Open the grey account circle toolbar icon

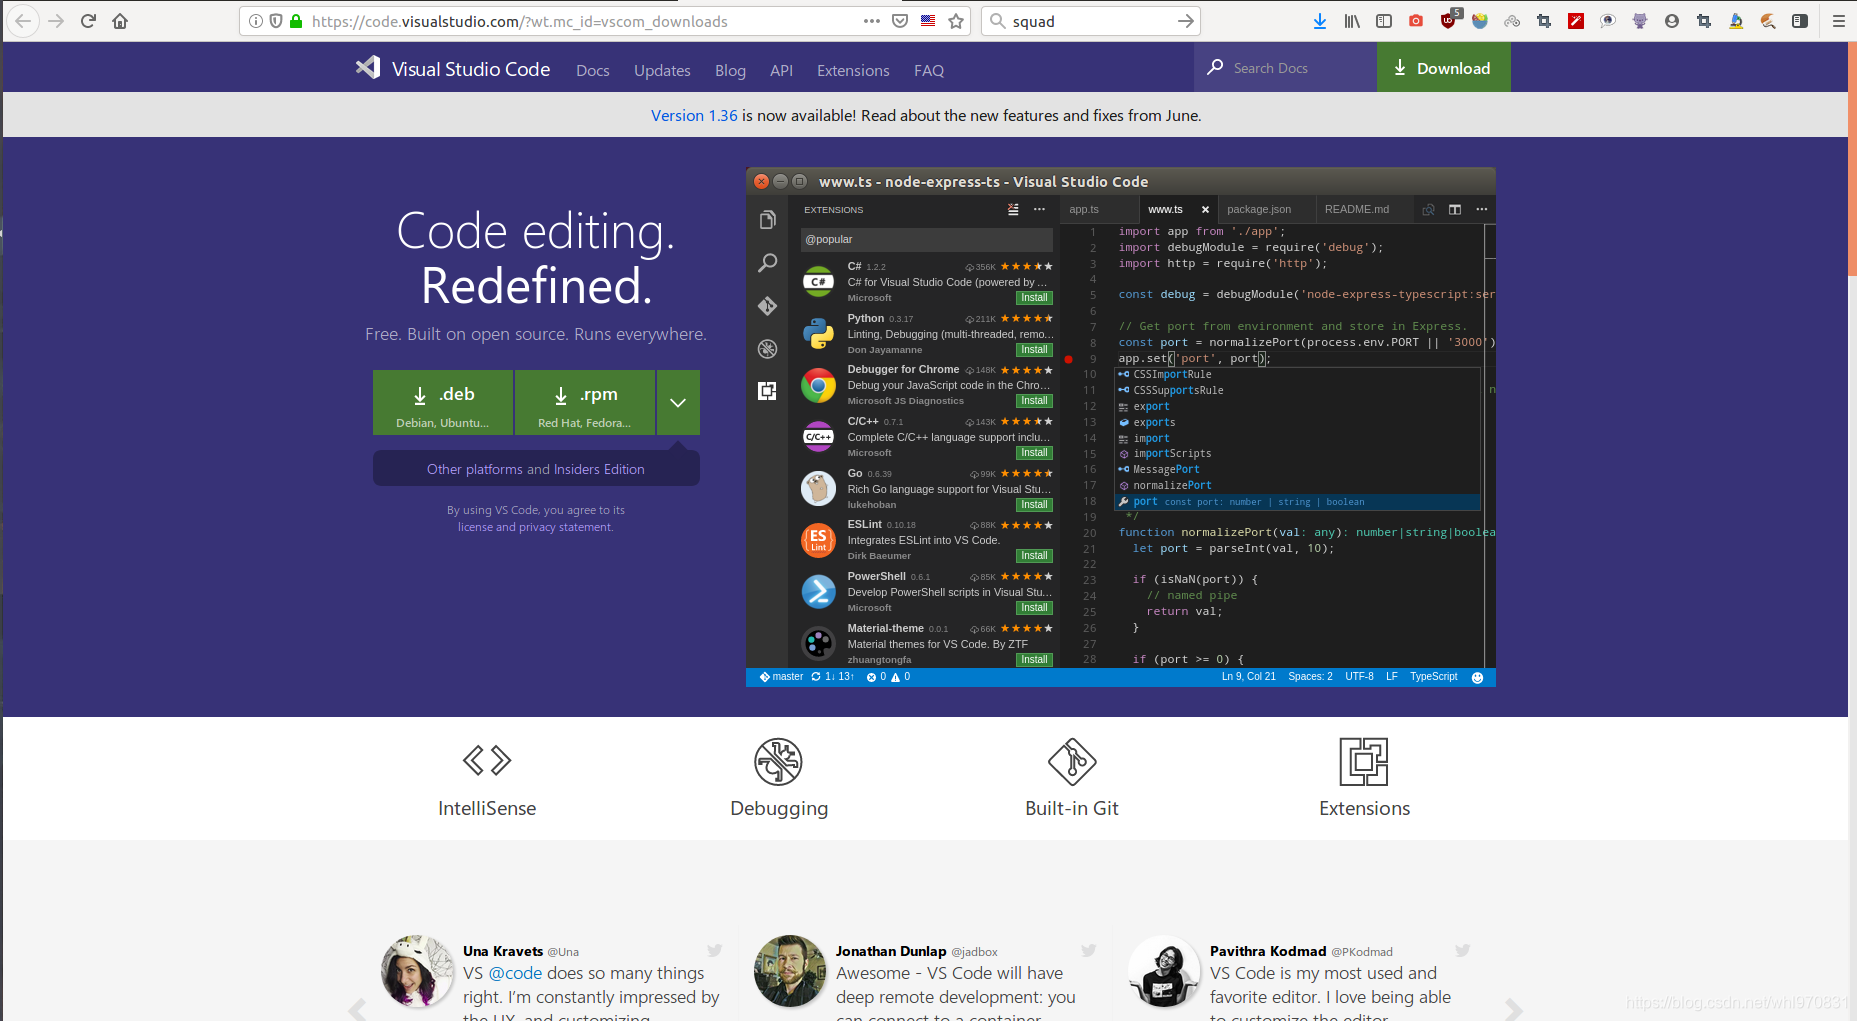pyautogui.click(x=1672, y=21)
